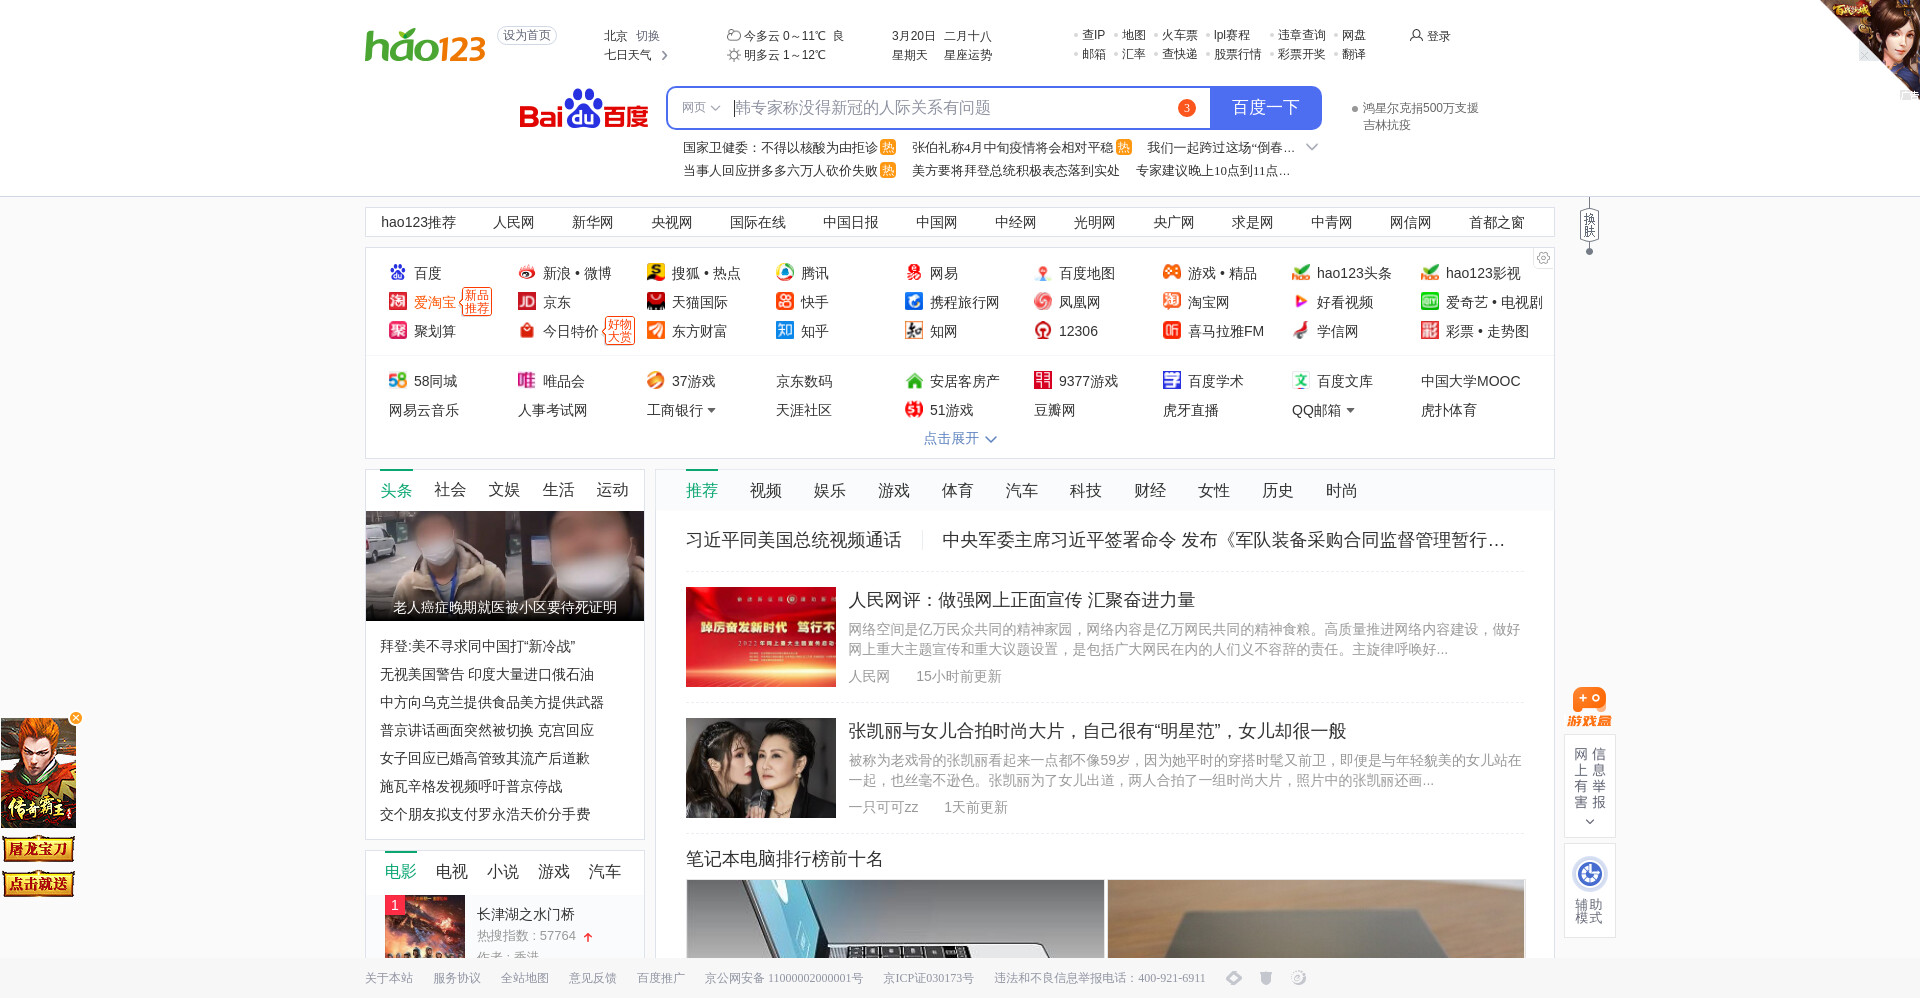Click 设为首页 button
Image resolution: width=1920 pixels, height=998 pixels.
click(527, 35)
